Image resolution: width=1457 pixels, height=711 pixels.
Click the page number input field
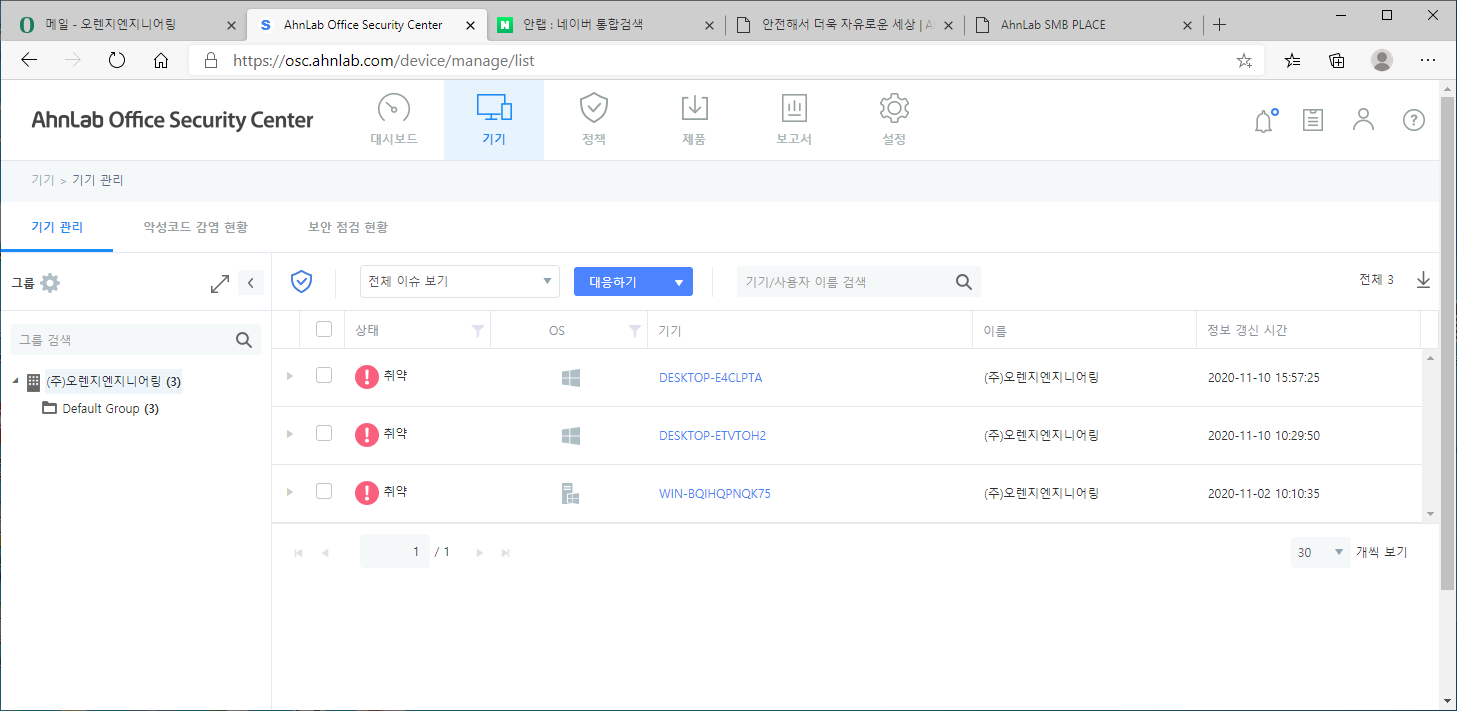tap(395, 552)
